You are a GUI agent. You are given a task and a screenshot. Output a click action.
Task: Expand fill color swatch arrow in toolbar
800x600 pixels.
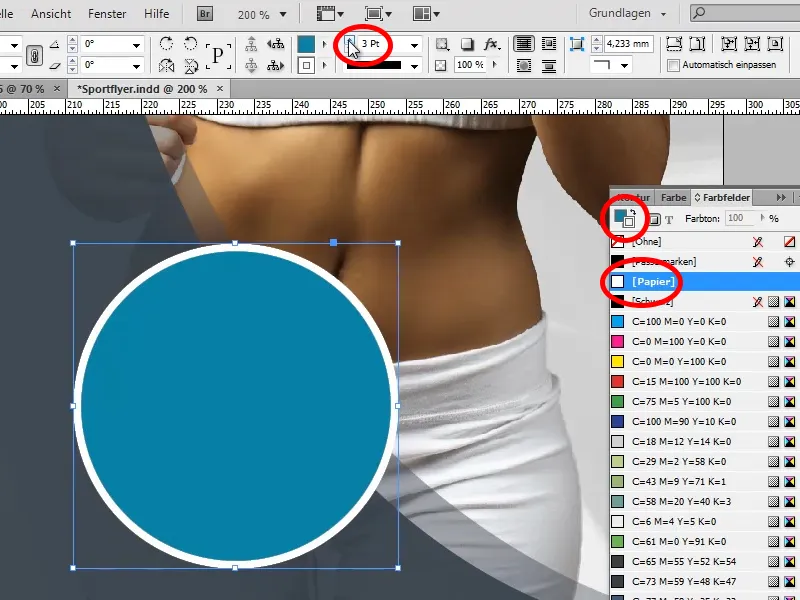pos(324,44)
